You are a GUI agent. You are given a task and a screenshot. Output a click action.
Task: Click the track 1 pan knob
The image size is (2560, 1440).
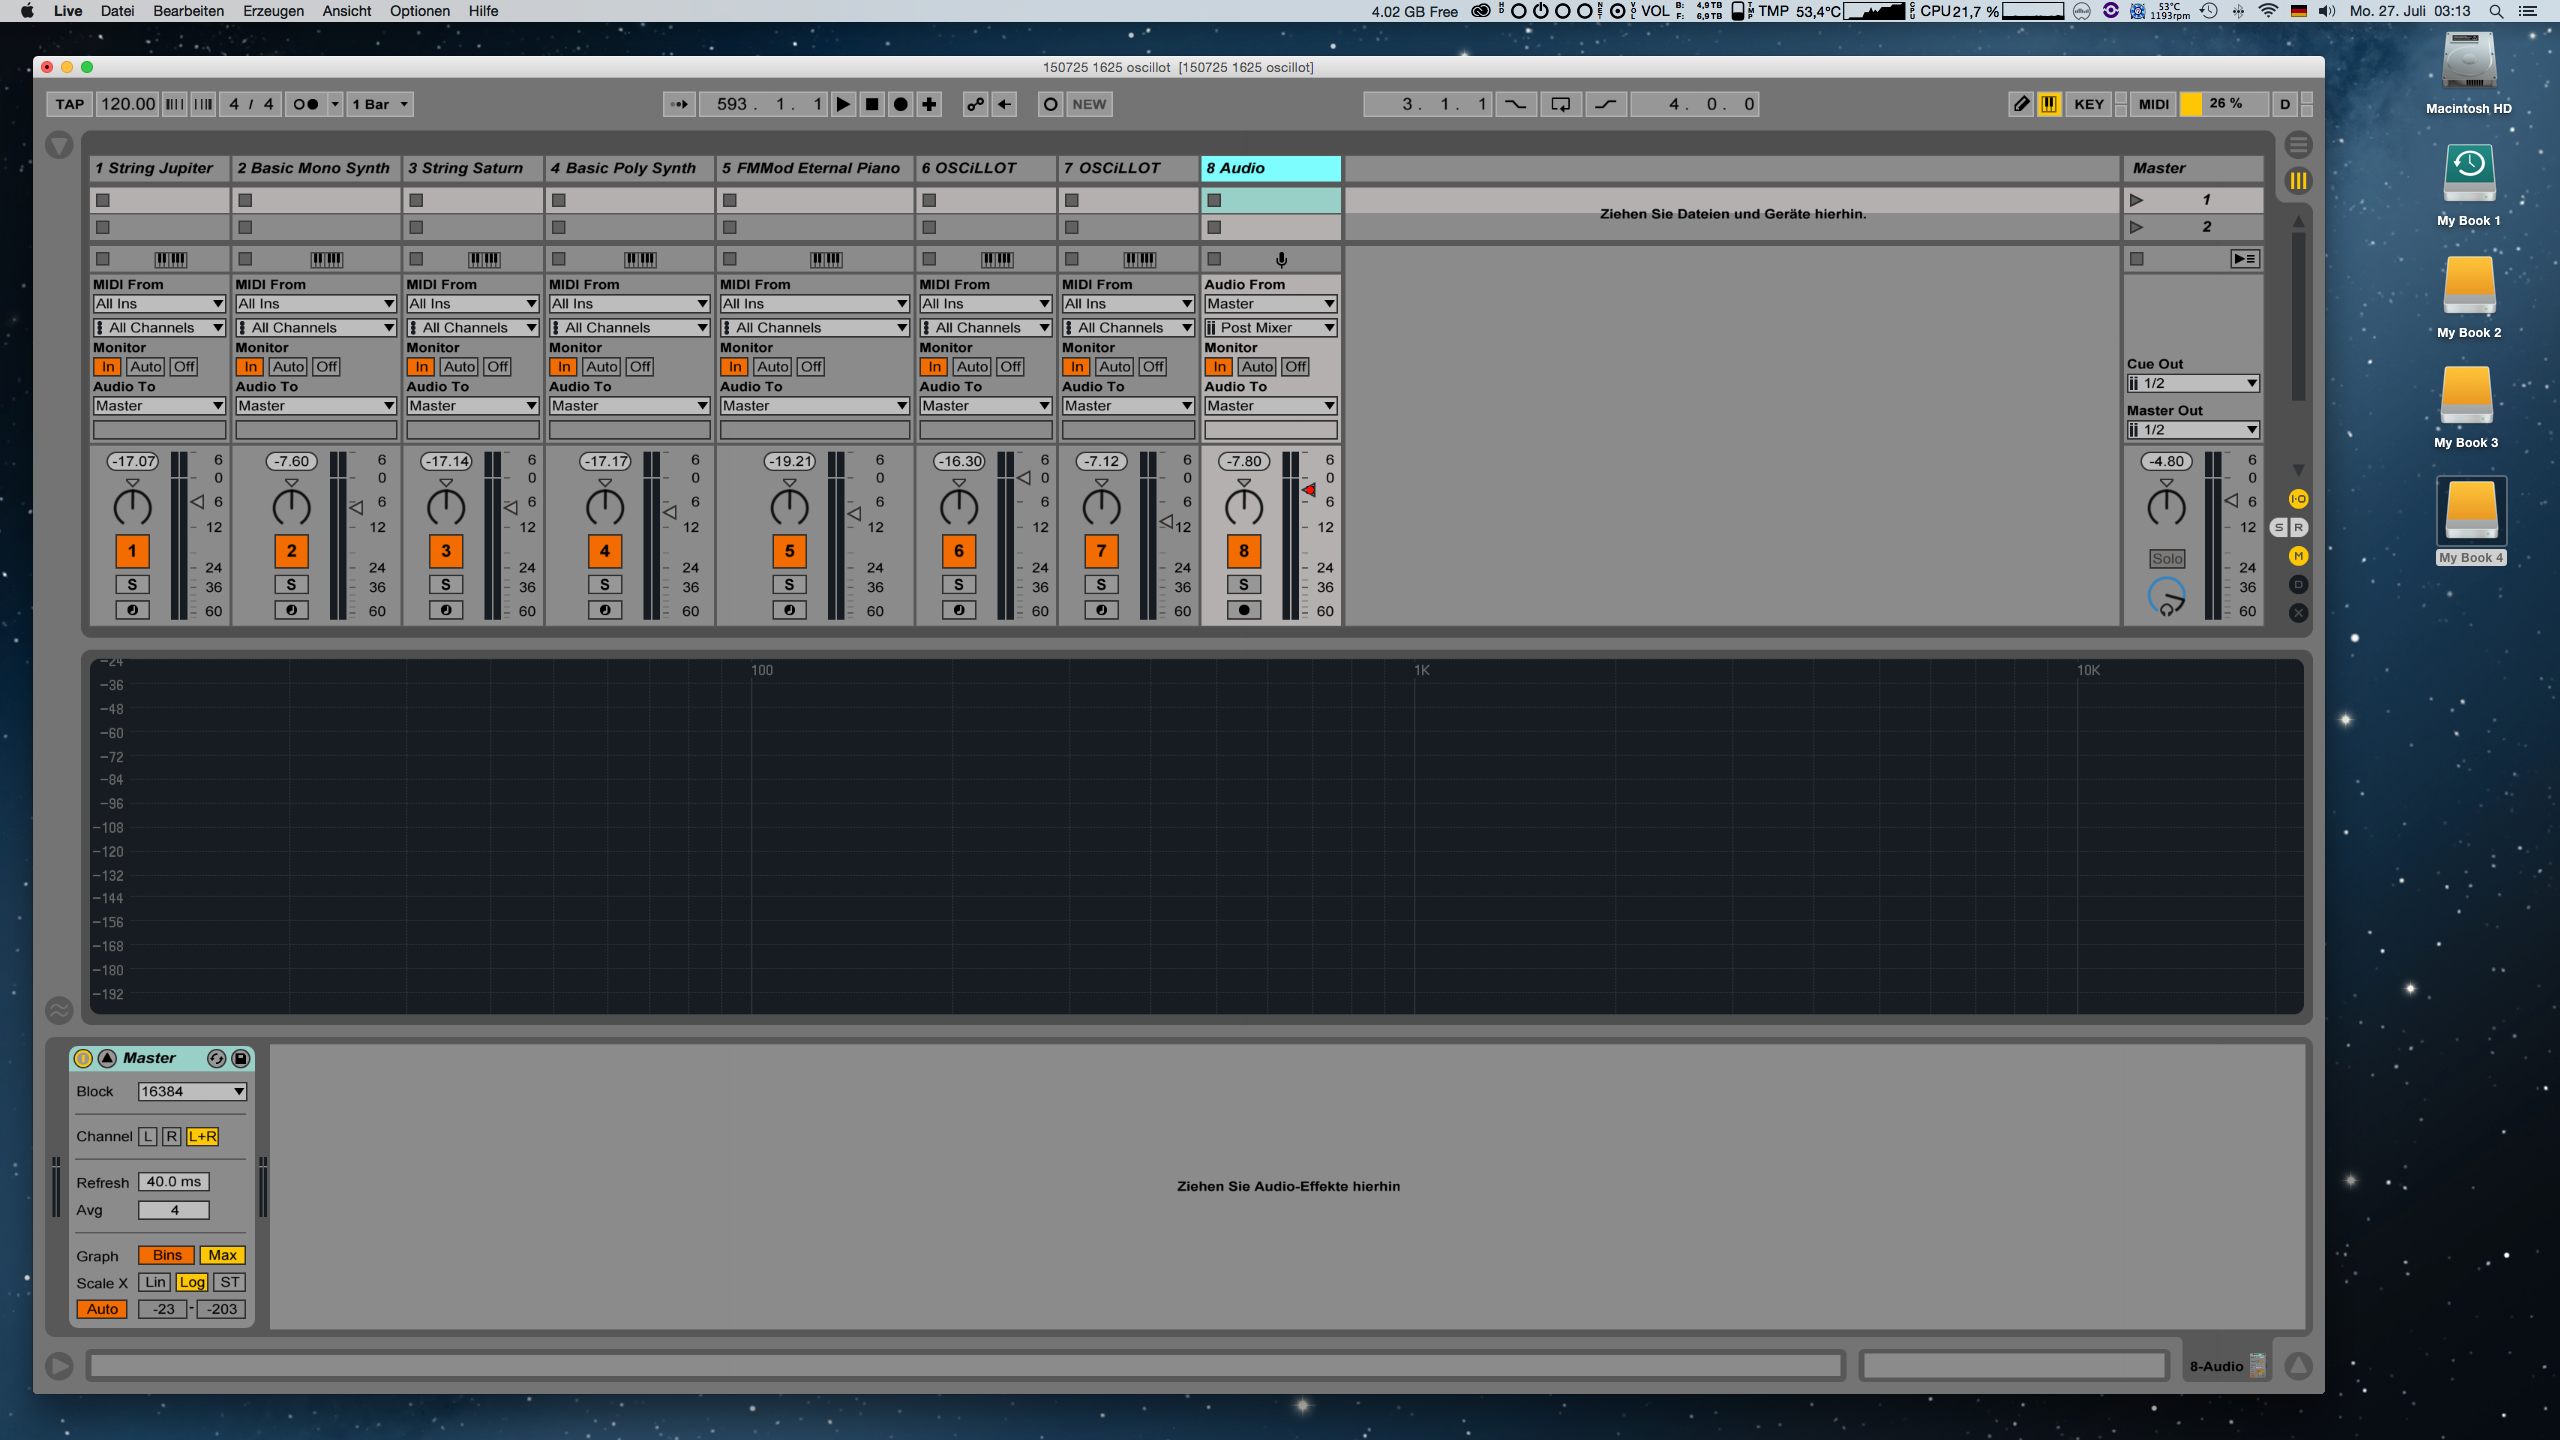coord(132,507)
